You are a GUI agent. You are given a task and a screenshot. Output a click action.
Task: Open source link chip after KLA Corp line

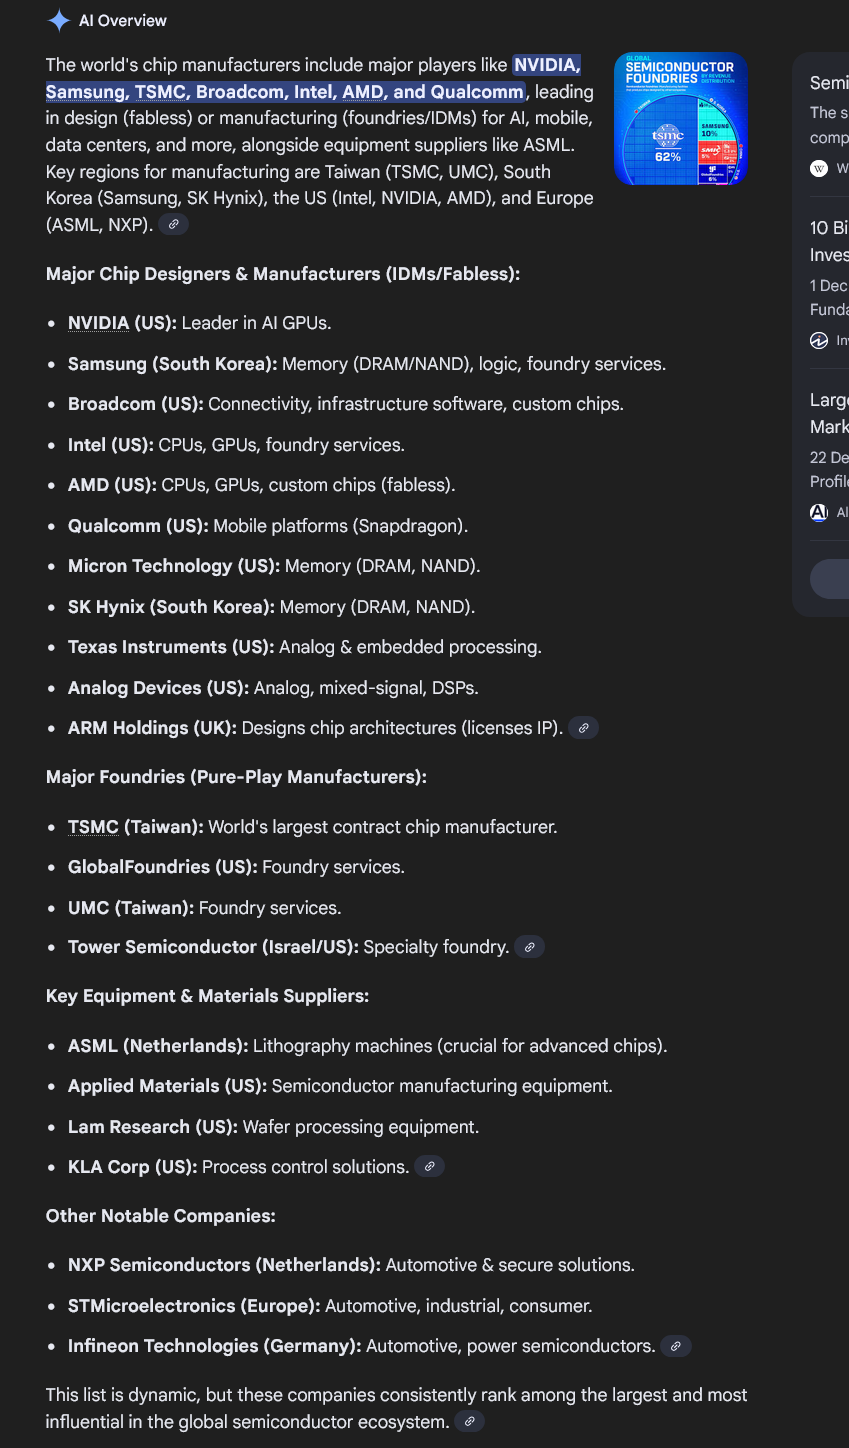429,1166
